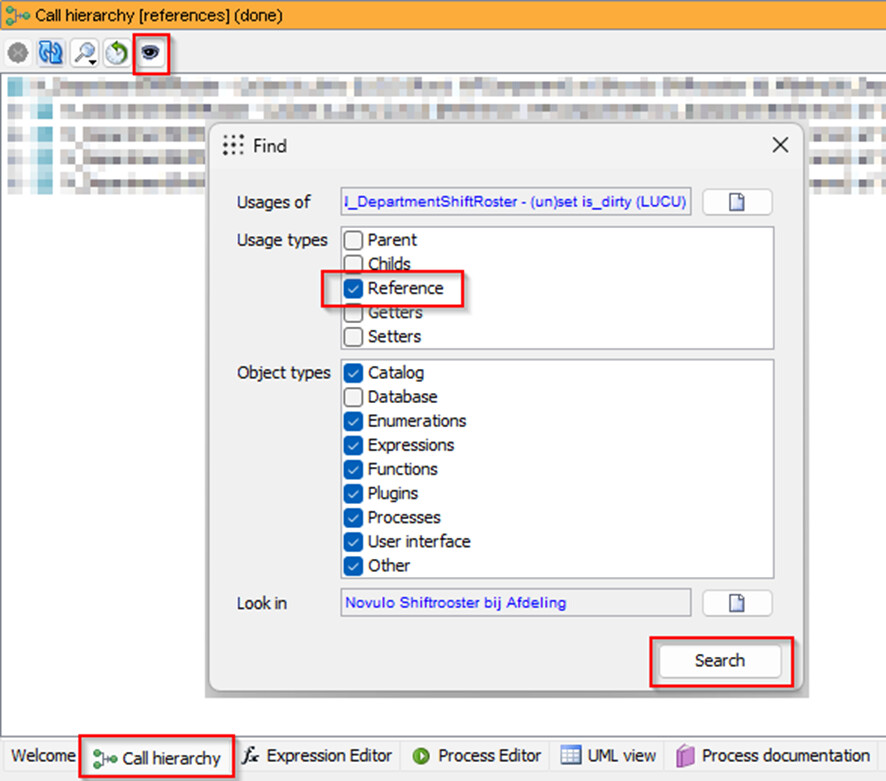The image size is (886, 781).
Task: Open the magnifier find toolbar icon
Action: (x=85, y=53)
